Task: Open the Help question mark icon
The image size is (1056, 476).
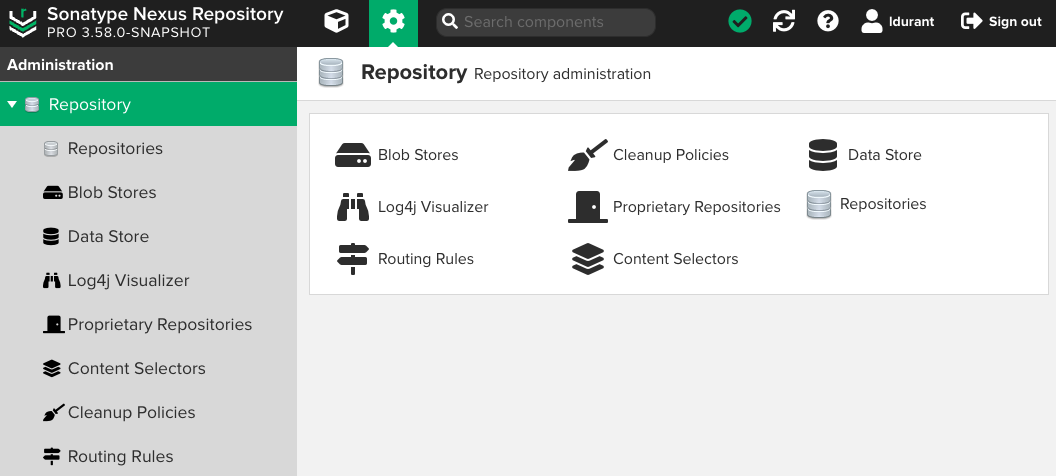Action: pyautogui.click(x=828, y=22)
